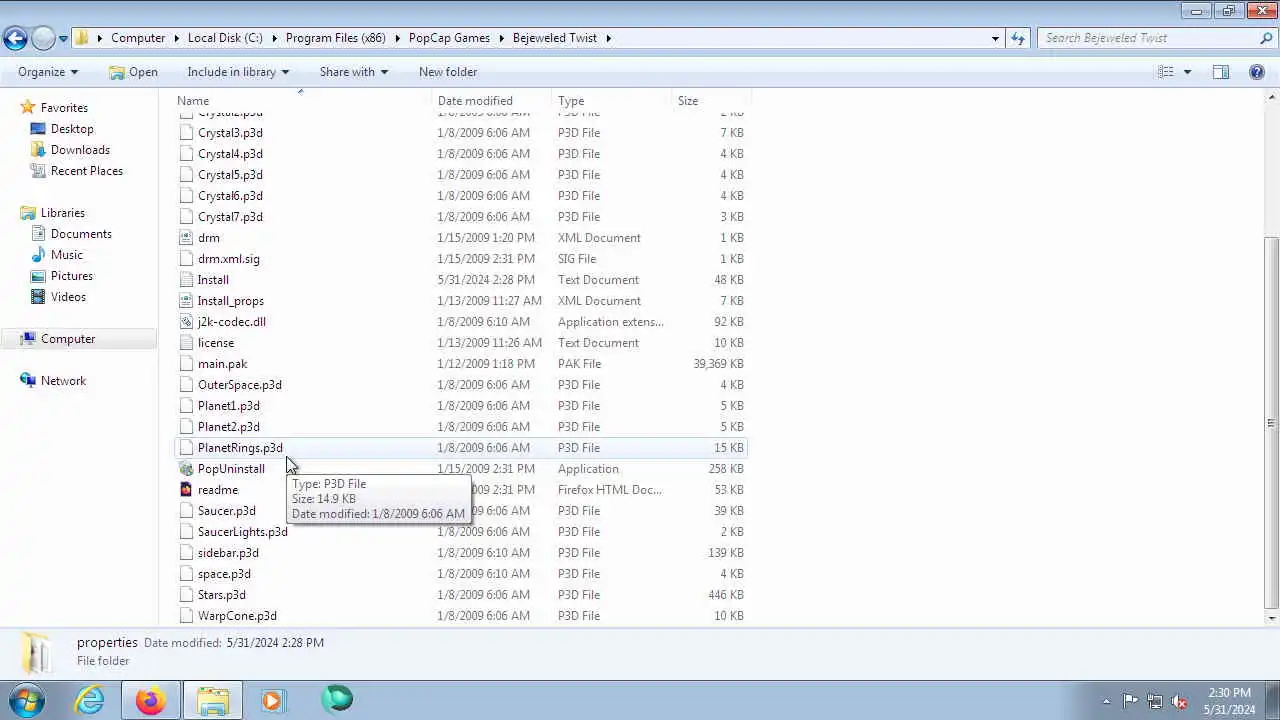Sort by the Type column header
This screenshot has height=720, width=1280.
pyautogui.click(x=612, y=101)
